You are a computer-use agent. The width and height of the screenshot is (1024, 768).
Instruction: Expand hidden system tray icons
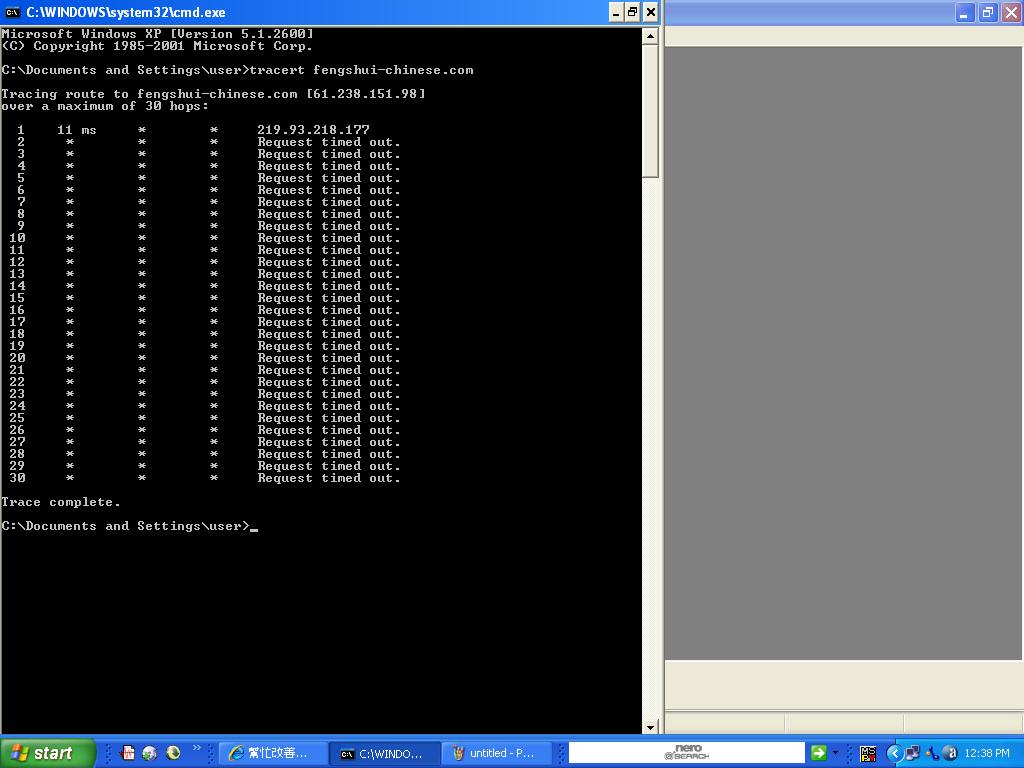(895, 753)
